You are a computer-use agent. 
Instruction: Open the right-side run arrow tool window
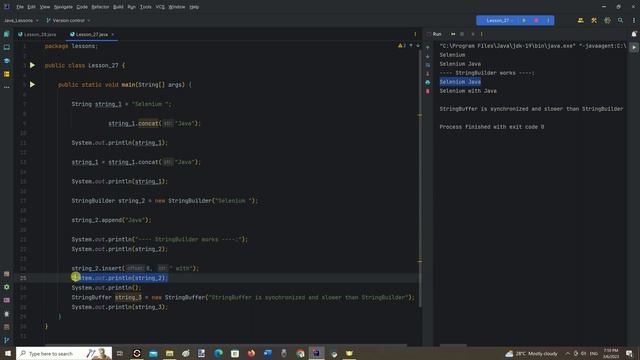(x=634, y=47)
